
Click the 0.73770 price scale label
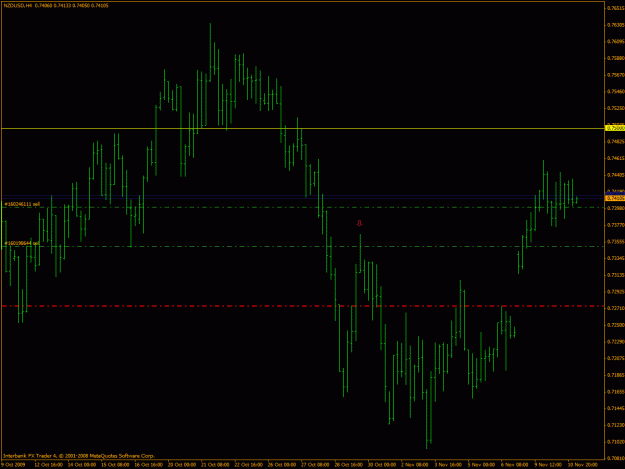[x=616, y=225]
